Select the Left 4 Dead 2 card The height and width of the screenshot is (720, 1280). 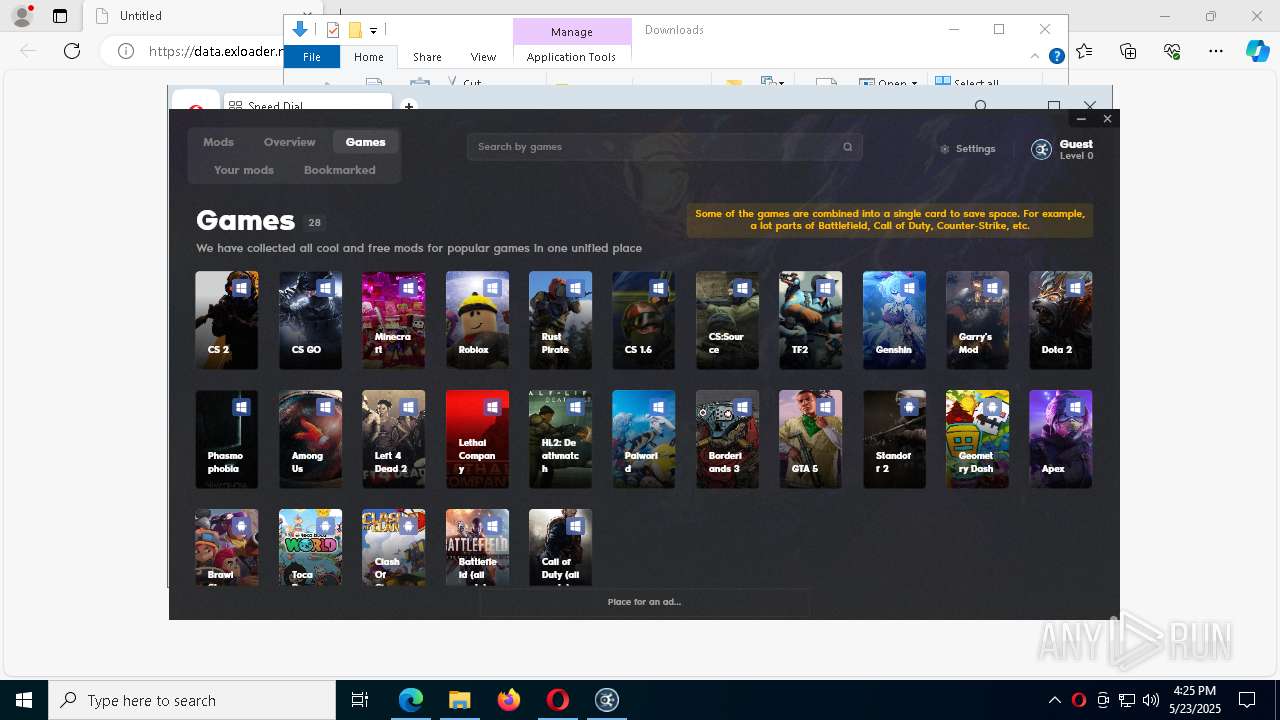393,439
